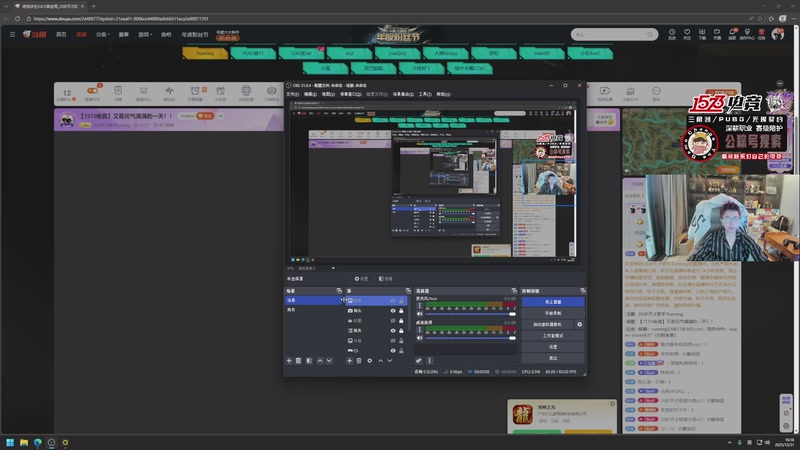Open OBS 编辑 Edit menu

pos(310,94)
